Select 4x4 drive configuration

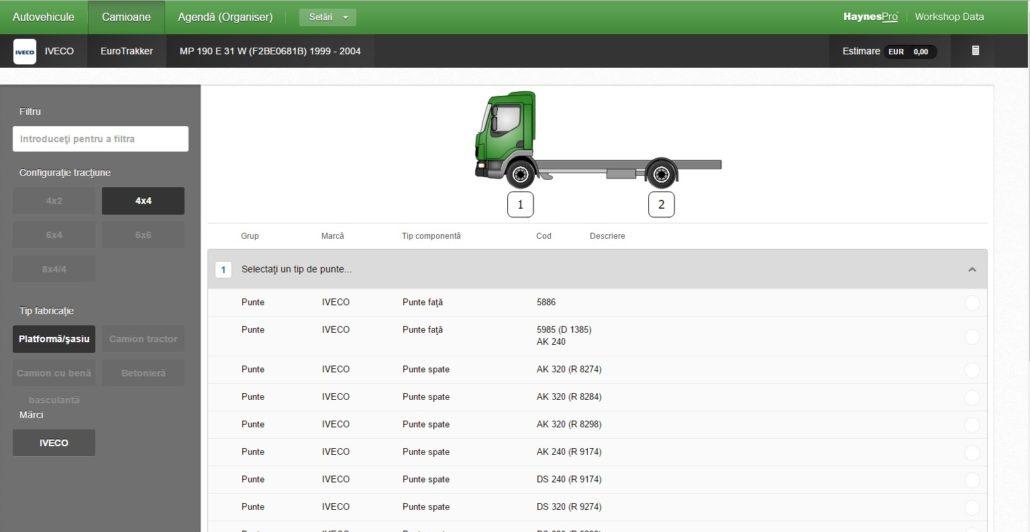coord(143,201)
